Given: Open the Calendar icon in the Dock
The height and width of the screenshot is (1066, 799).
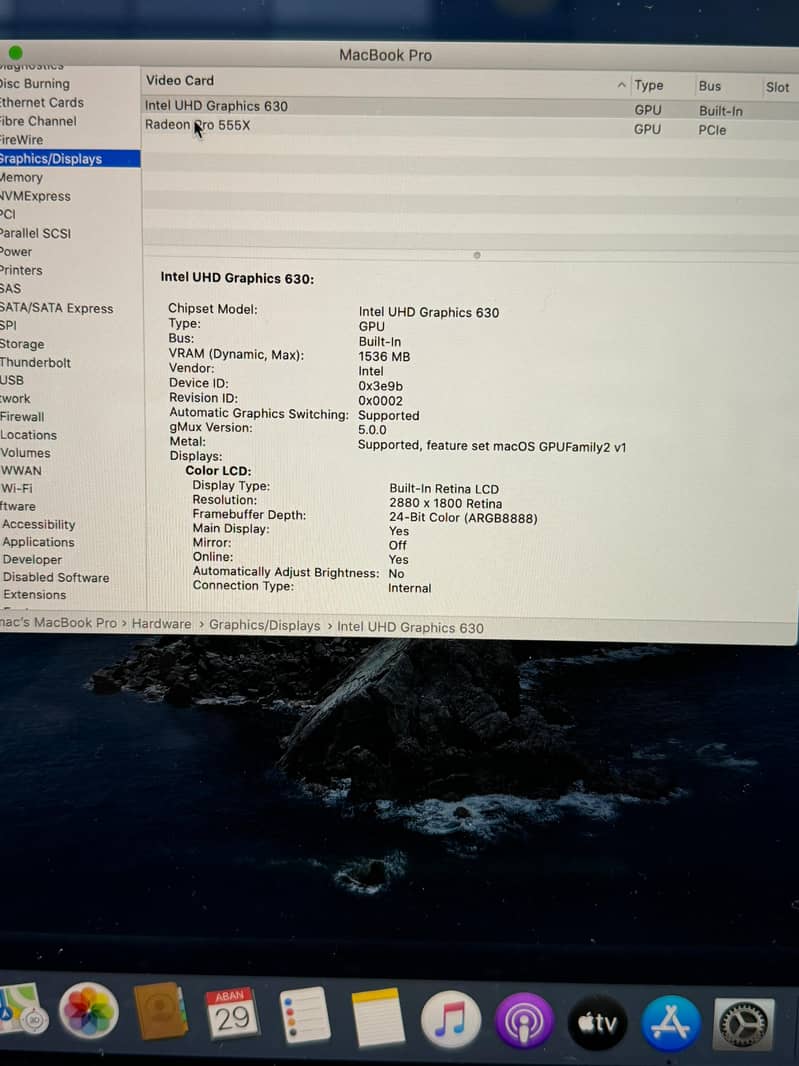Looking at the screenshot, I should tap(231, 1014).
